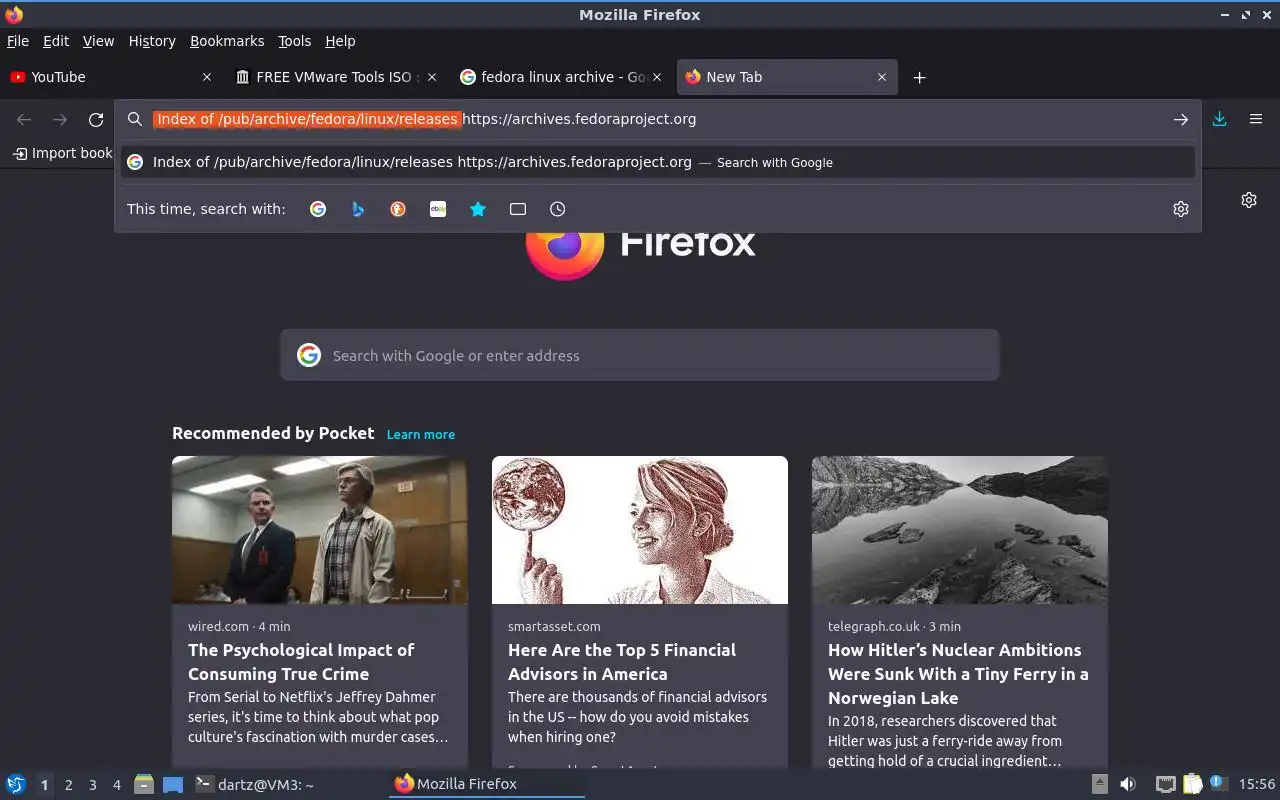The width and height of the screenshot is (1280, 800).
Task: Open True Crime article thumbnail
Action: [x=320, y=530]
